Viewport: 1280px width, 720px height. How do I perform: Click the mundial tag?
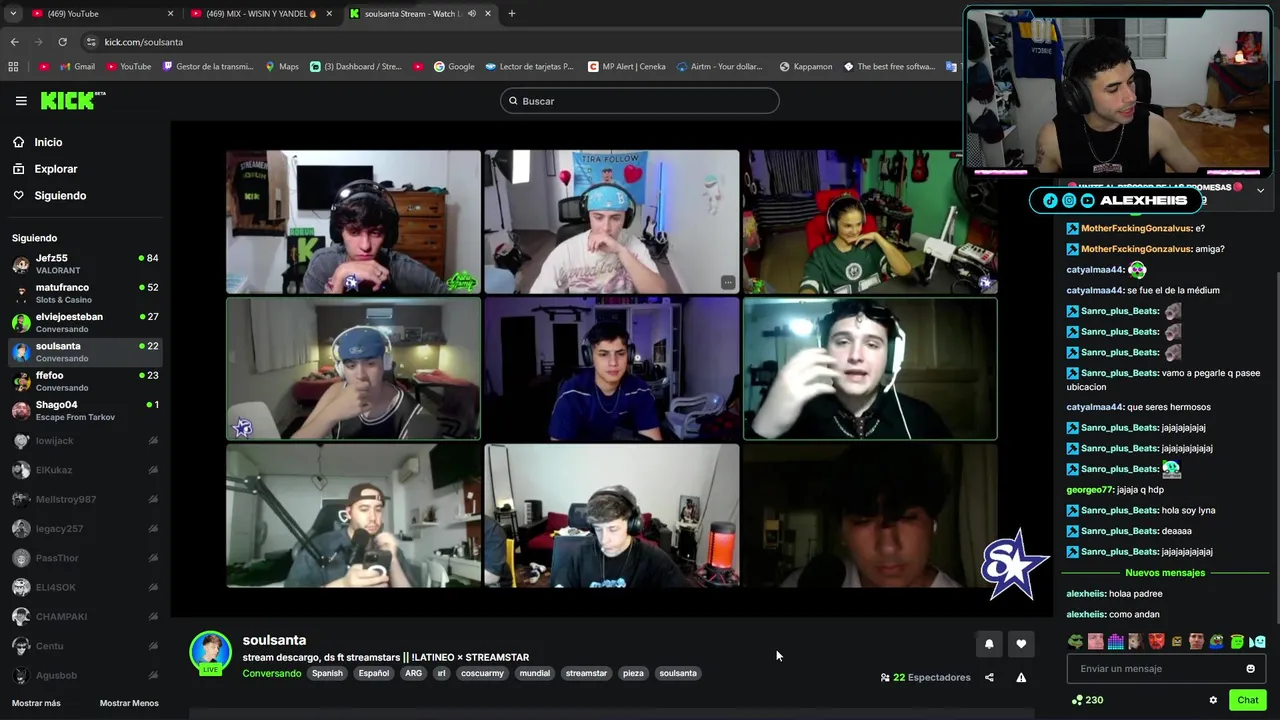535,673
